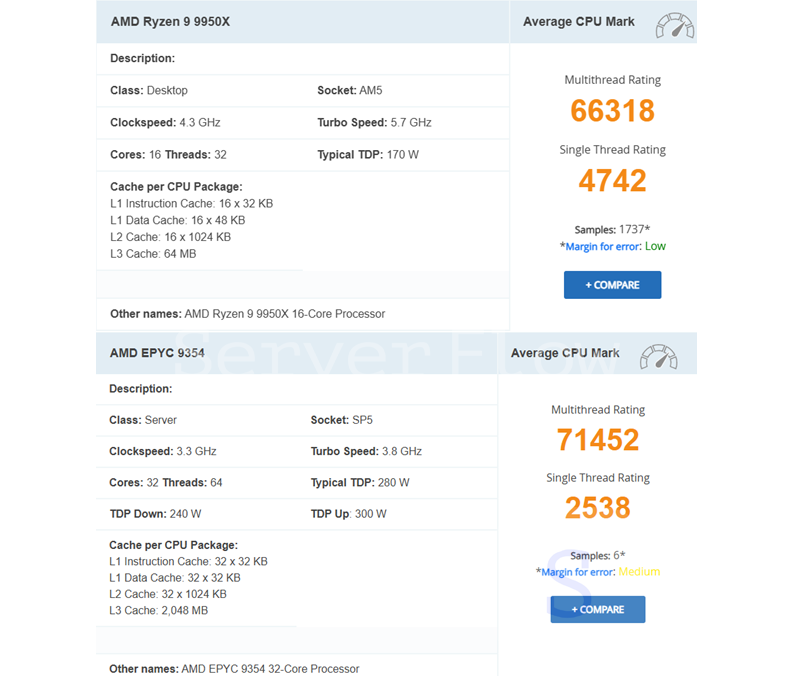Click Clockspeed: 3.3 GHz value

pyautogui.click(x=163, y=452)
